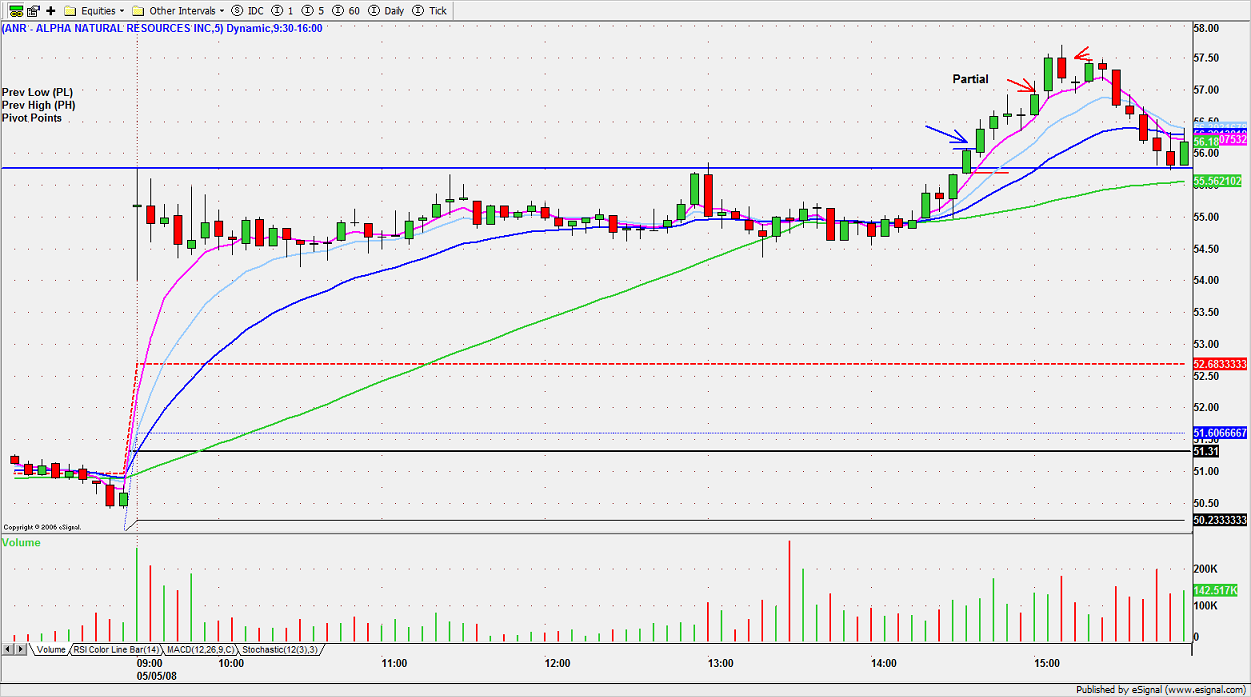Click the Partial annotation text on chart
Viewport: 1251px width, 697px height.
[x=969, y=79]
